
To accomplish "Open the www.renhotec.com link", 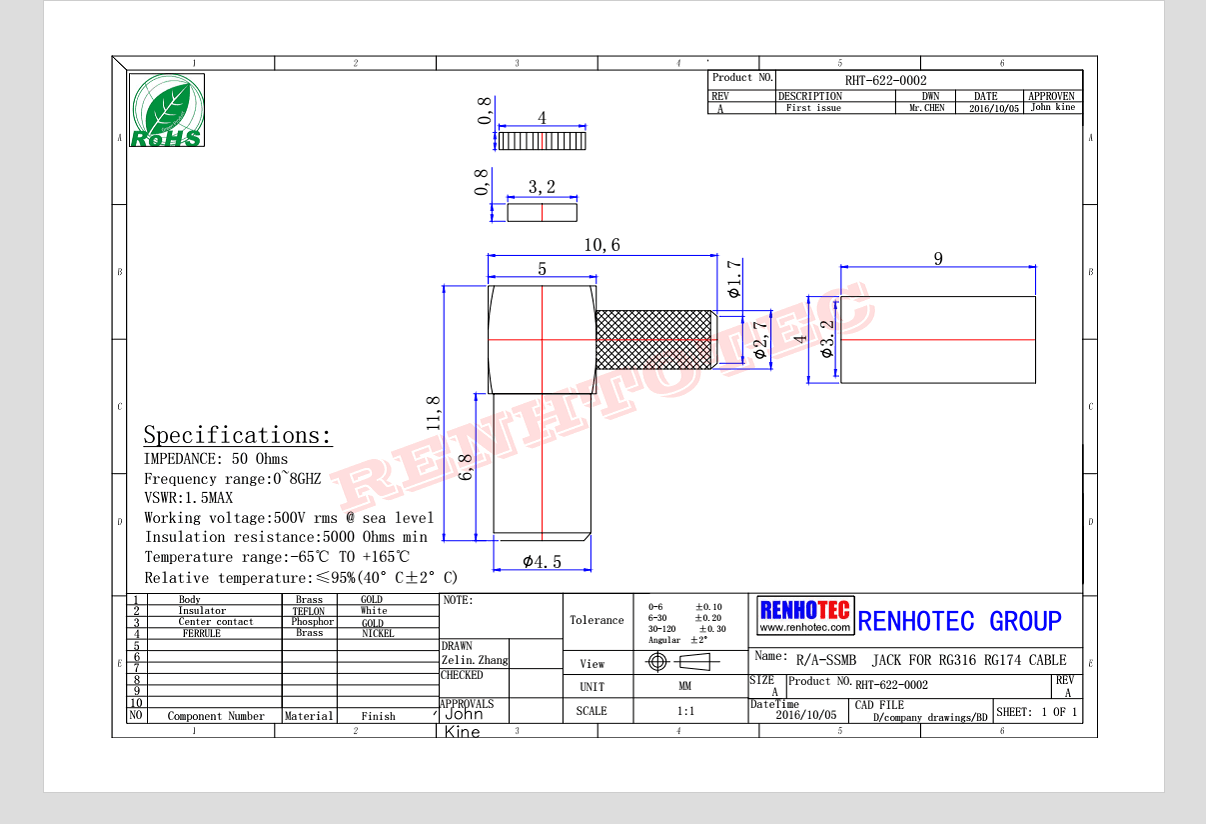I will [x=805, y=628].
